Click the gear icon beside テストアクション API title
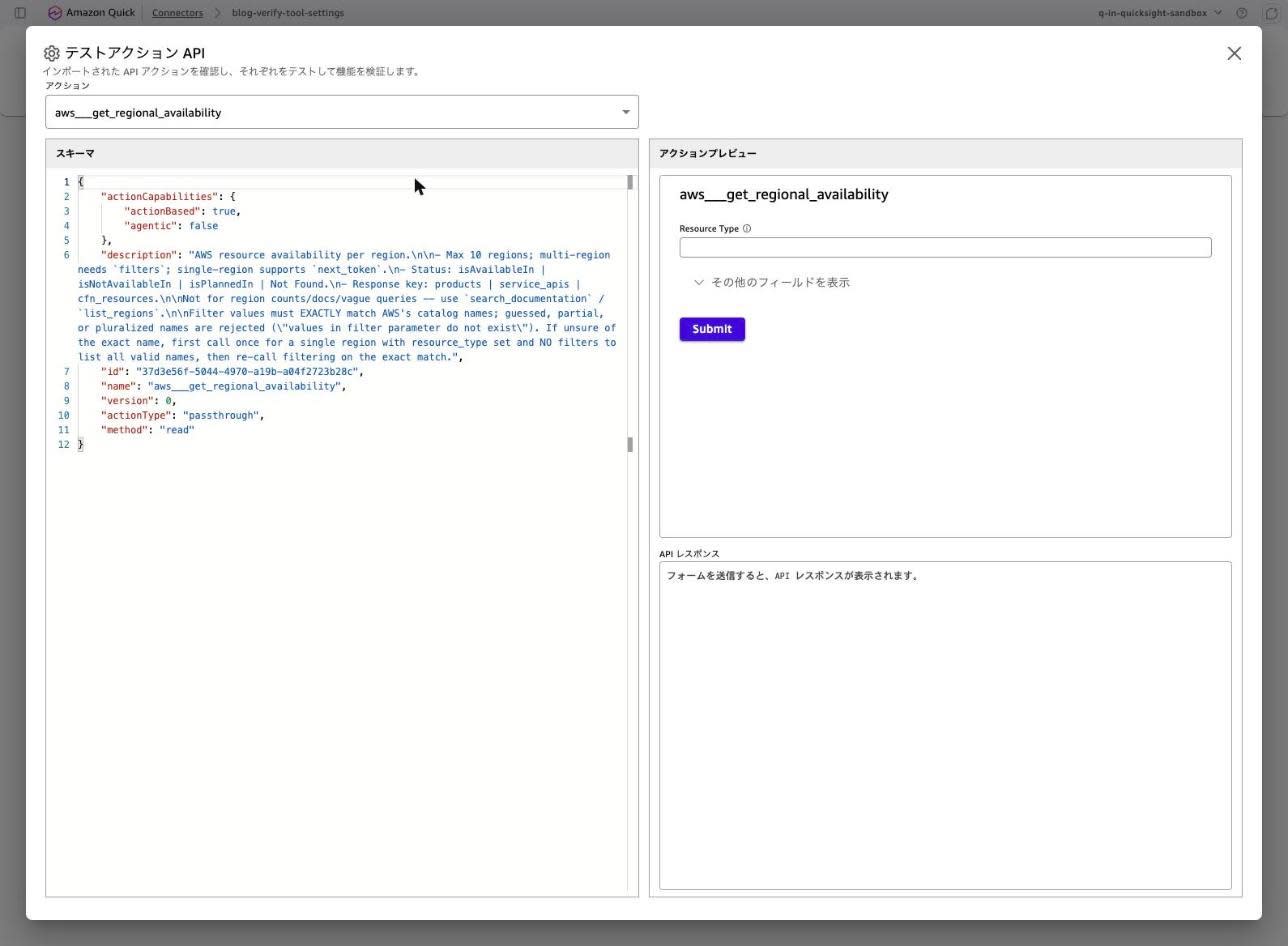This screenshot has height=946, width=1288. 52,53
